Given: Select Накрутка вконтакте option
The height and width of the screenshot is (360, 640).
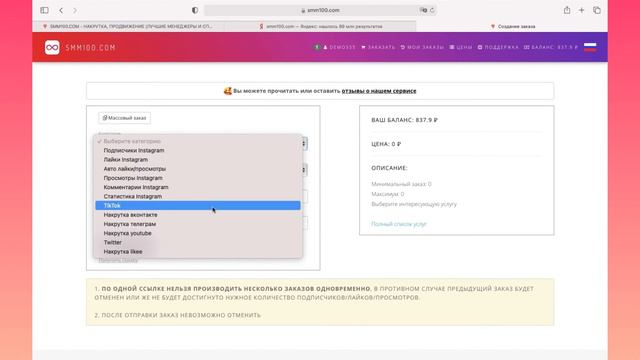Looking at the screenshot, I should (198, 215).
